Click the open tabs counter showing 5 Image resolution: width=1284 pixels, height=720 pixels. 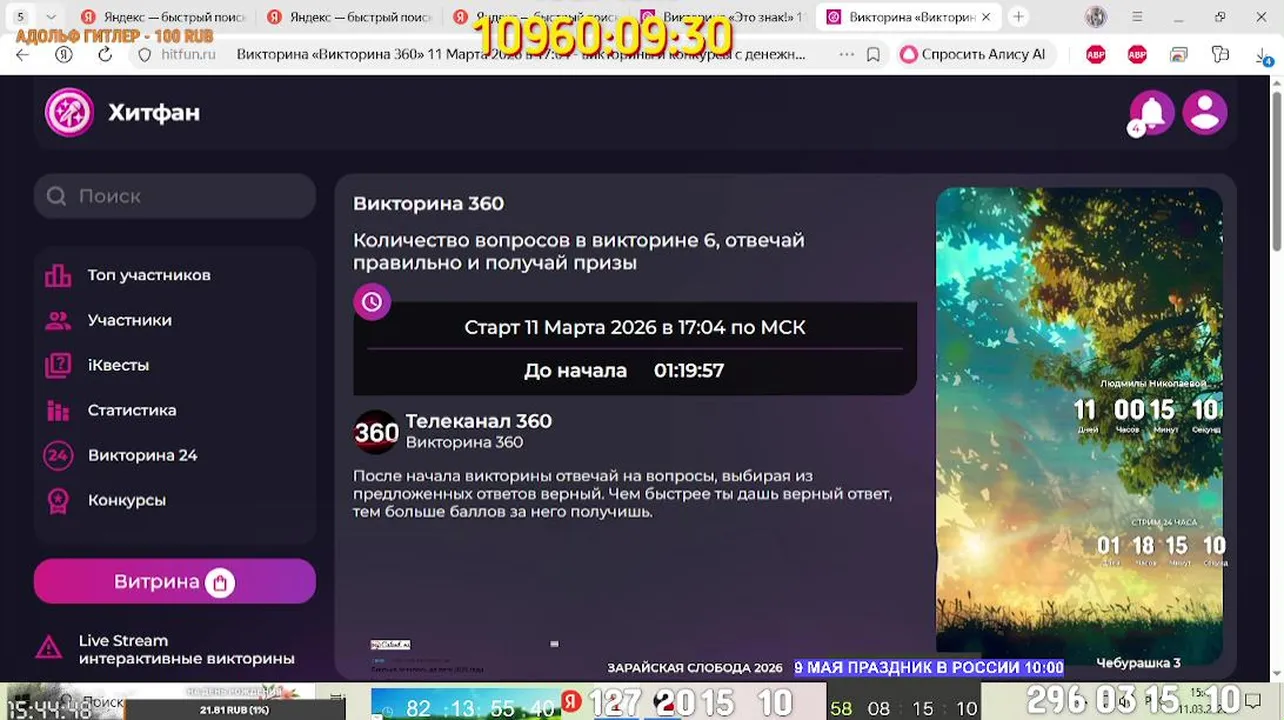point(20,17)
